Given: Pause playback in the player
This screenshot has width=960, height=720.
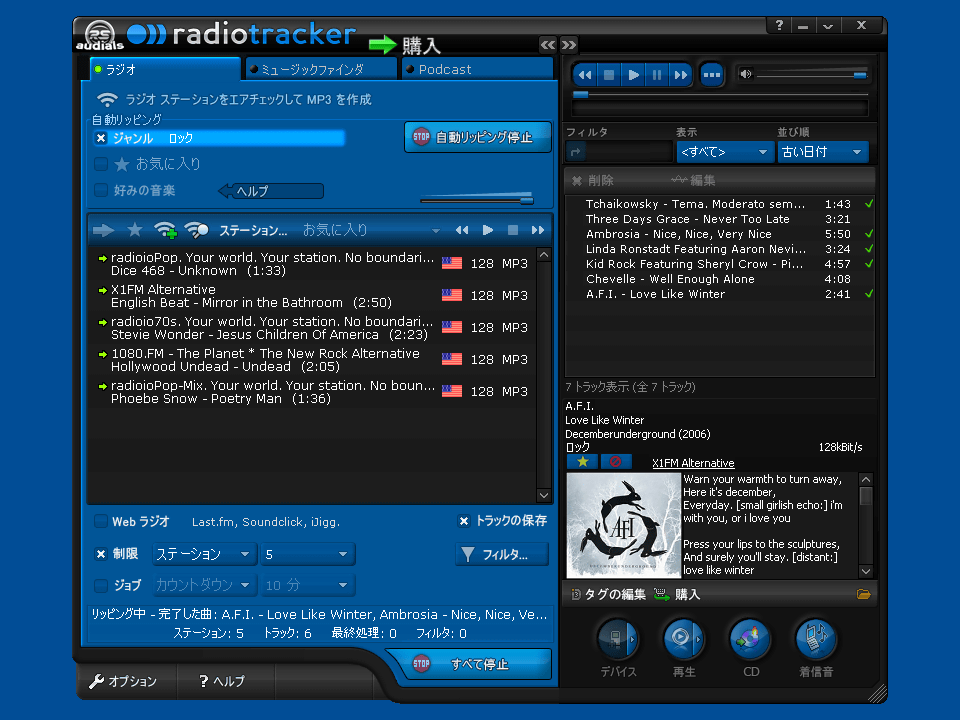Looking at the screenshot, I should click(657, 75).
